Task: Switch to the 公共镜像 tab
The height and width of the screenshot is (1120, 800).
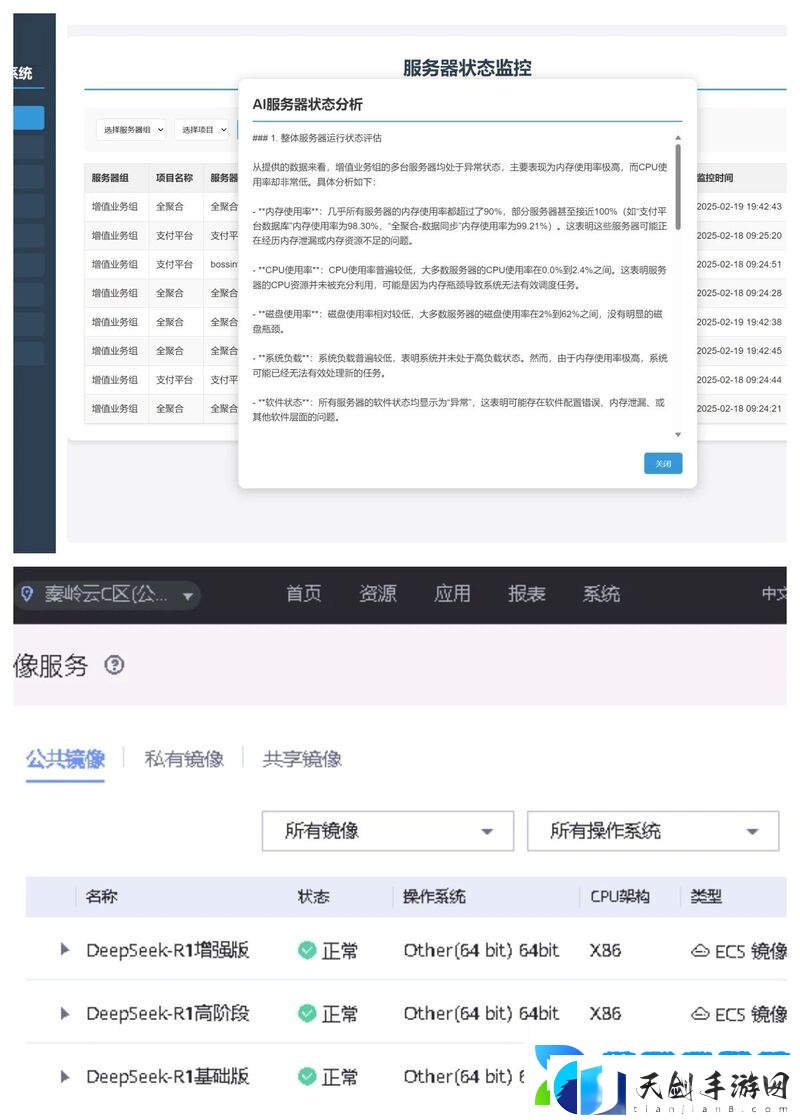Action: click(66, 759)
